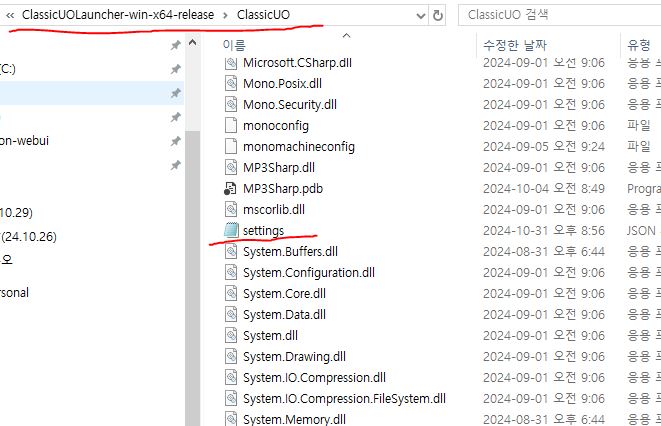The width and height of the screenshot is (661, 426).
Task: Click the refresh button next to address bar
Action: tap(438, 16)
